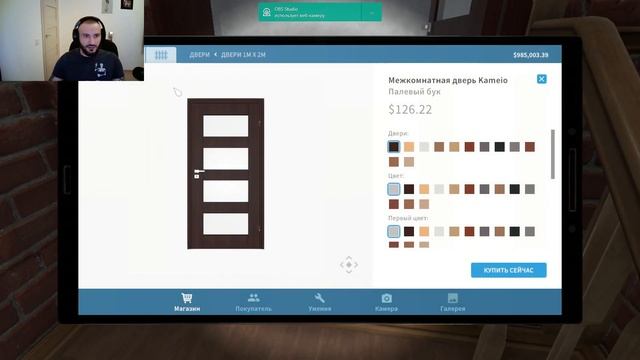Click the Межкомнатная дверь Kameio title
This screenshot has height=360, width=640.
[448, 80]
